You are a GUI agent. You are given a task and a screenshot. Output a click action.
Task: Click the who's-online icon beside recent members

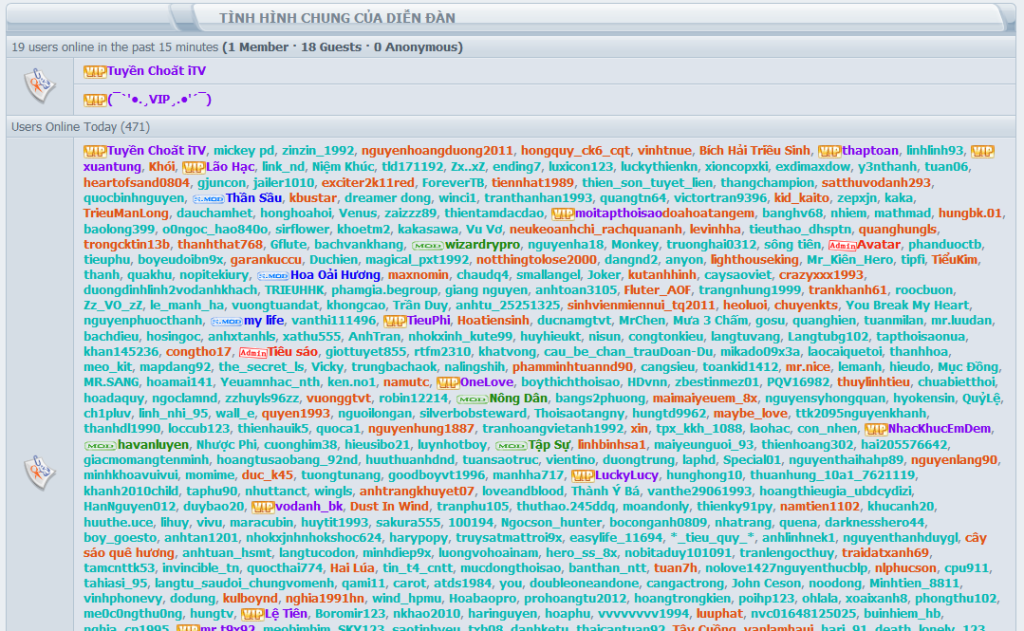(x=40, y=84)
